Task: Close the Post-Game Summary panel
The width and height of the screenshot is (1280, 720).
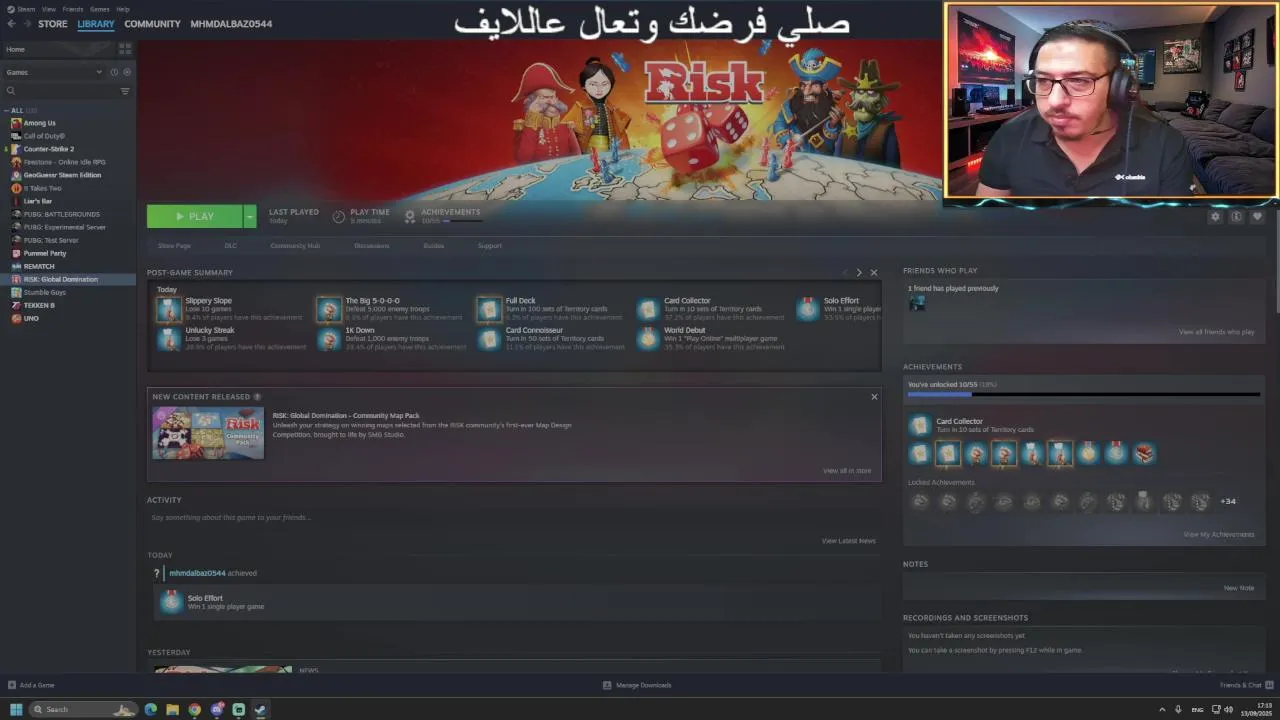Action: [x=873, y=272]
